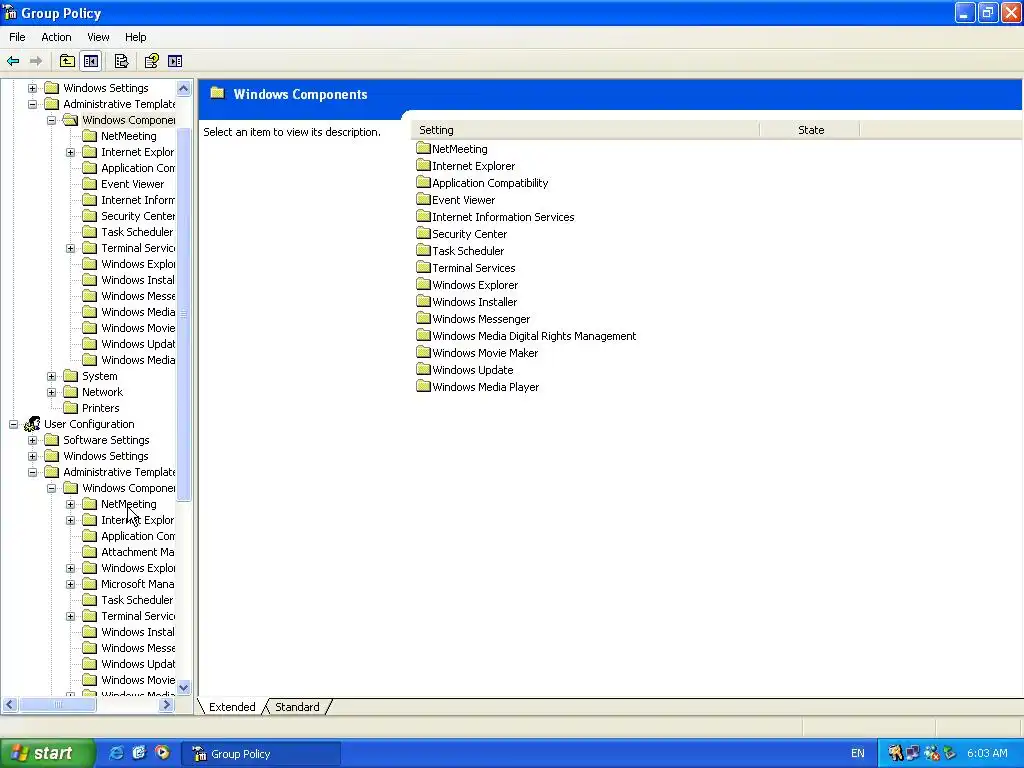Select Windows Messenger in the Setting list
The height and width of the screenshot is (768, 1024).
point(481,319)
